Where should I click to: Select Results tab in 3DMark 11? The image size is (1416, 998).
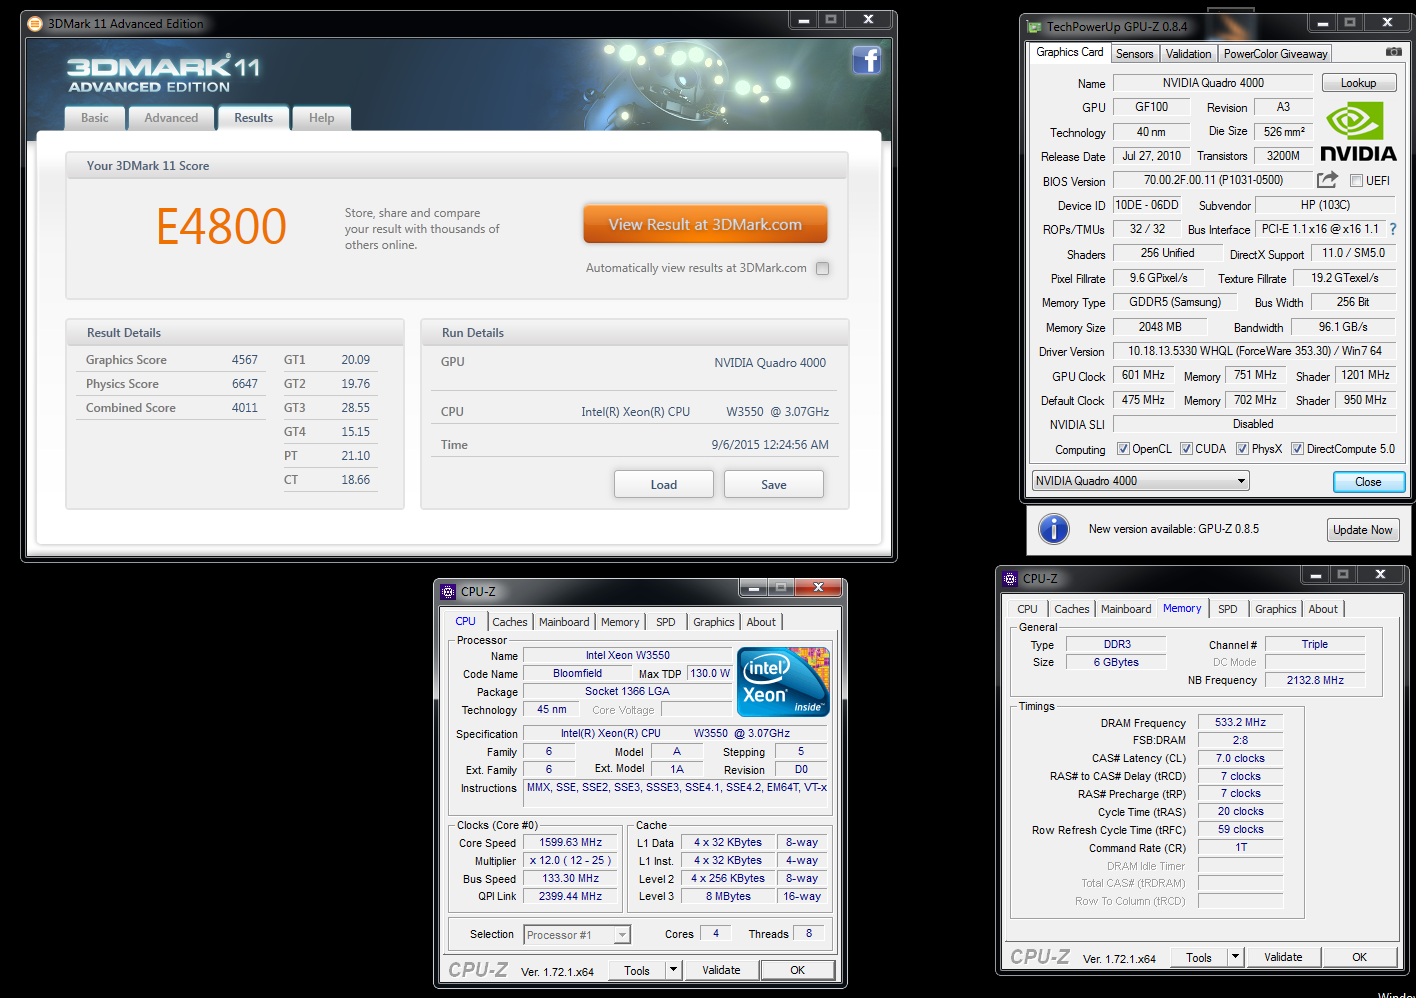click(253, 118)
